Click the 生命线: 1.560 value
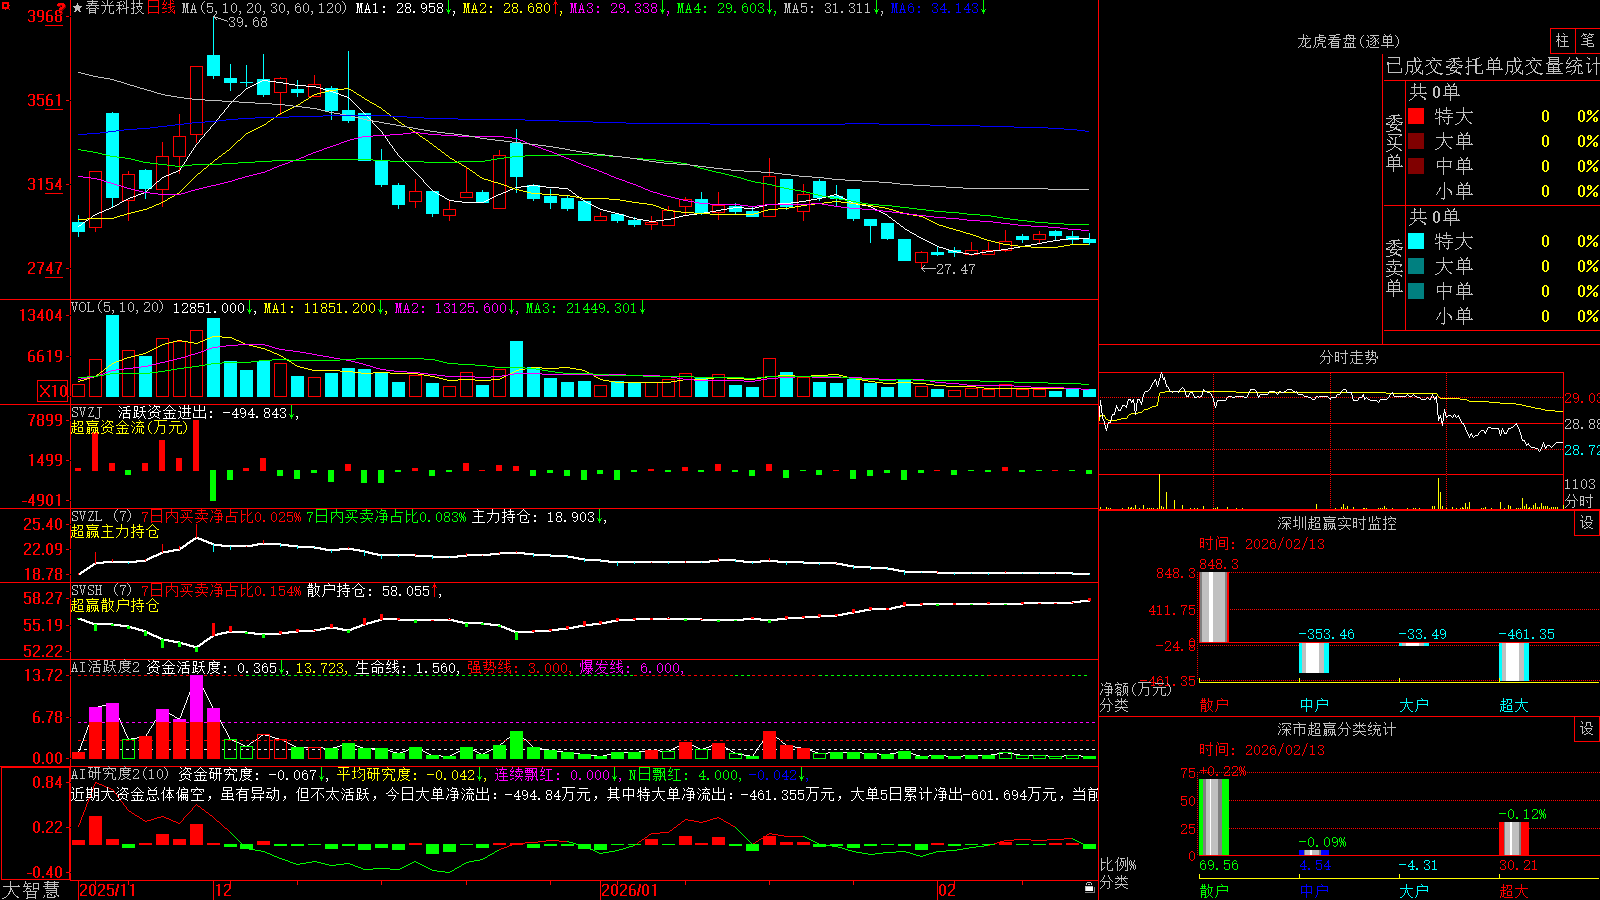 [407, 668]
